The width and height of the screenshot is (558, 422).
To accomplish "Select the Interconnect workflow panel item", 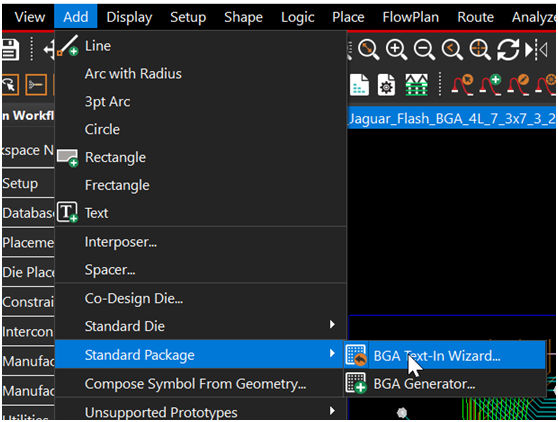I will click(x=28, y=332).
